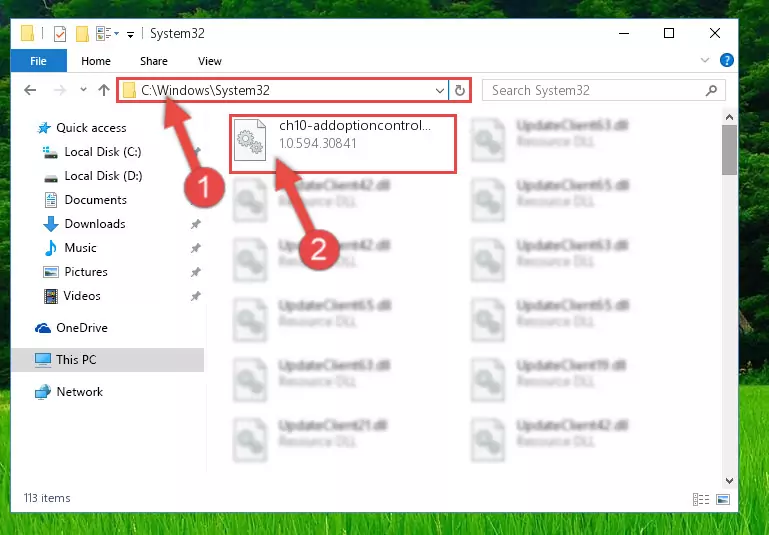The image size is (769, 535).
Task: Switch to the View ribbon tab
Action: [x=209, y=61]
